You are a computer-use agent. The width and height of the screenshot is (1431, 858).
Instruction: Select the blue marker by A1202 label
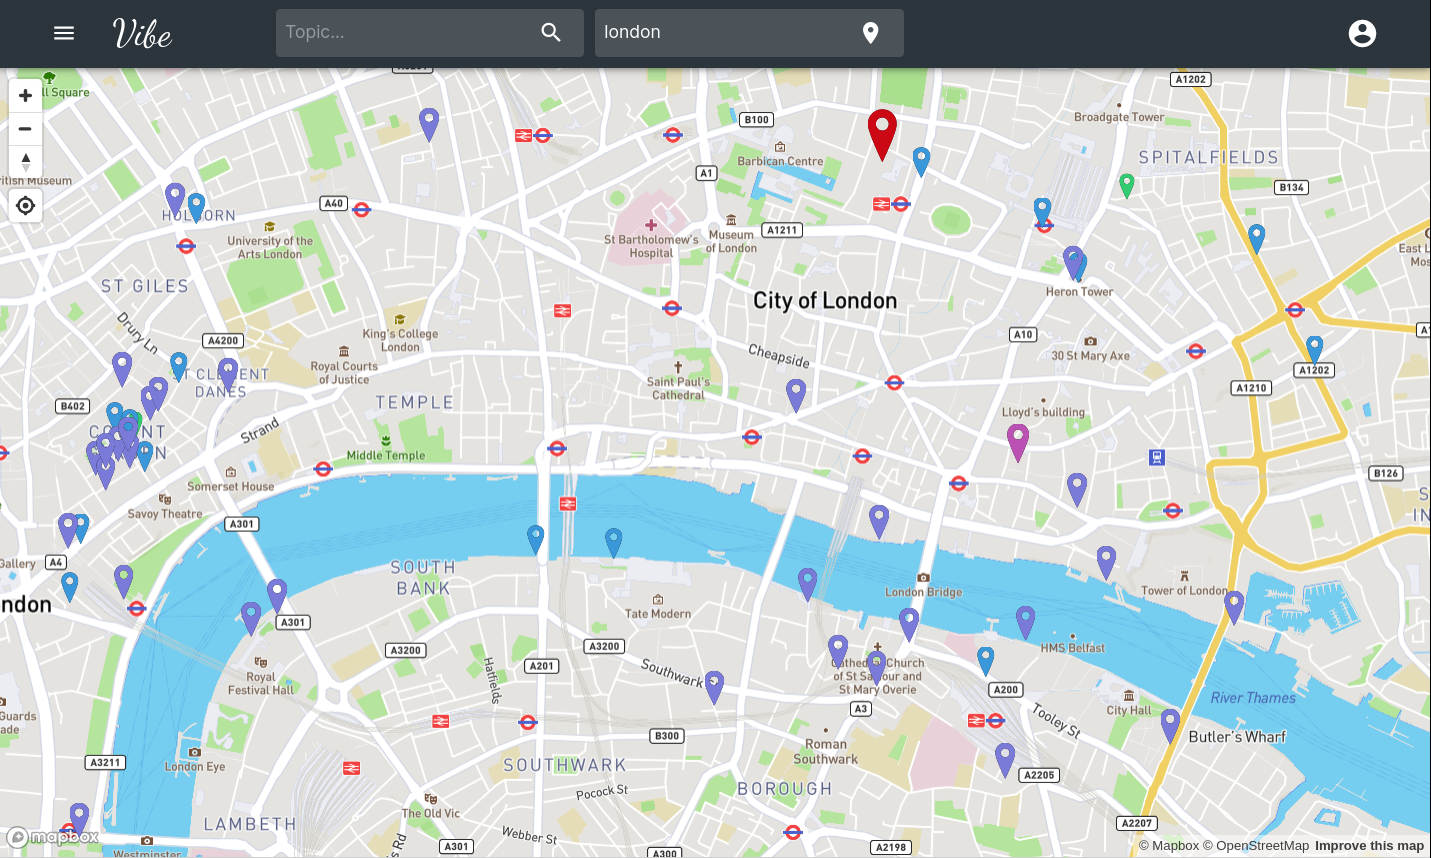coord(1315,349)
